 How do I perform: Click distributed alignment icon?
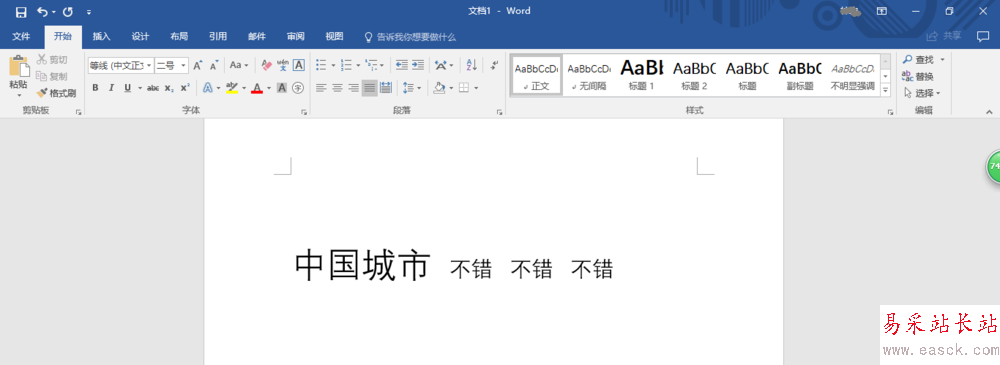tap(386, 87)
